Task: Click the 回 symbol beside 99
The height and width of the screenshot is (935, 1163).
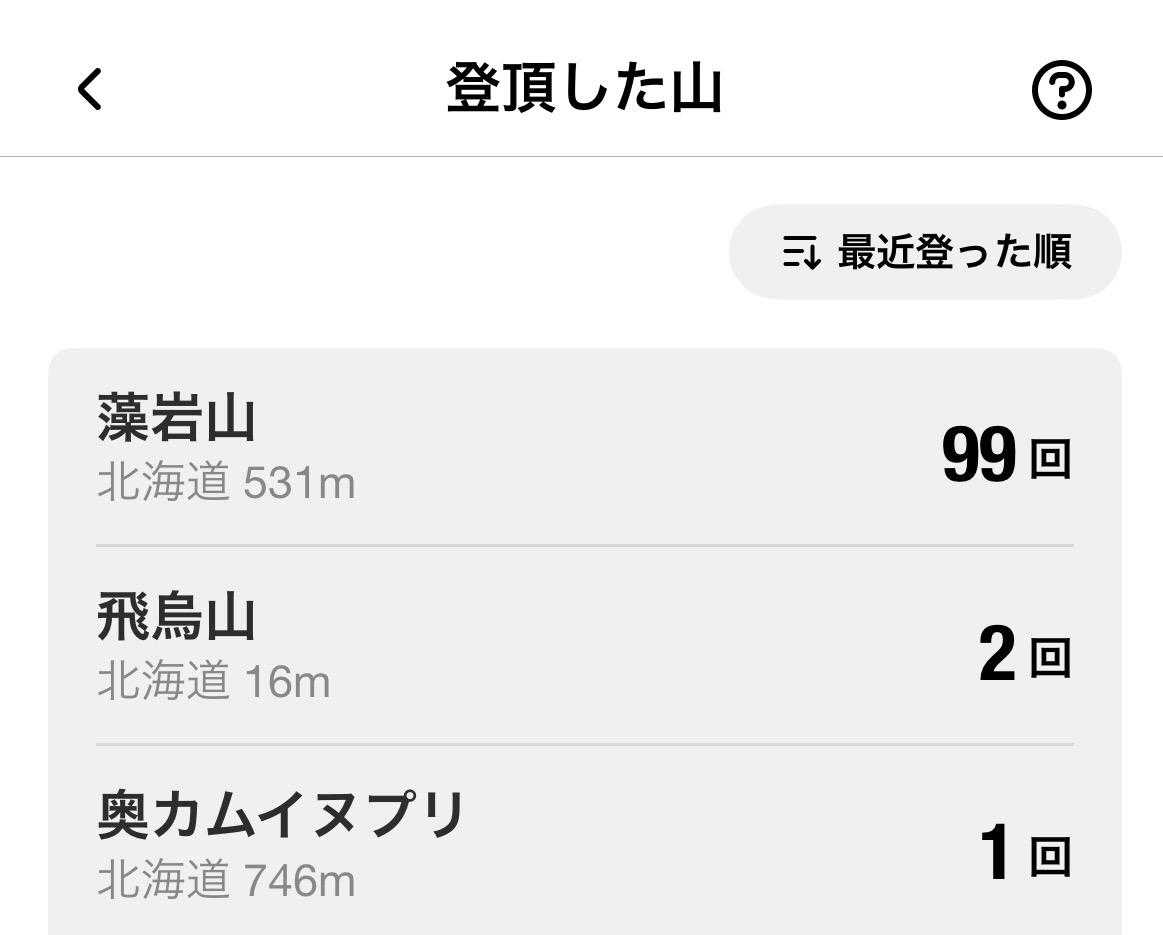Action: point(1050,460)
